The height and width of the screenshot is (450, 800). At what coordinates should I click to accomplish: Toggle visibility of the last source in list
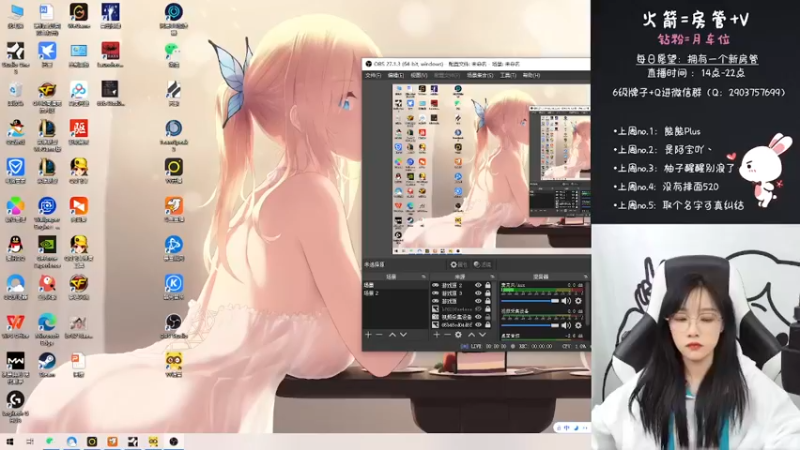[x=478, y=324]
